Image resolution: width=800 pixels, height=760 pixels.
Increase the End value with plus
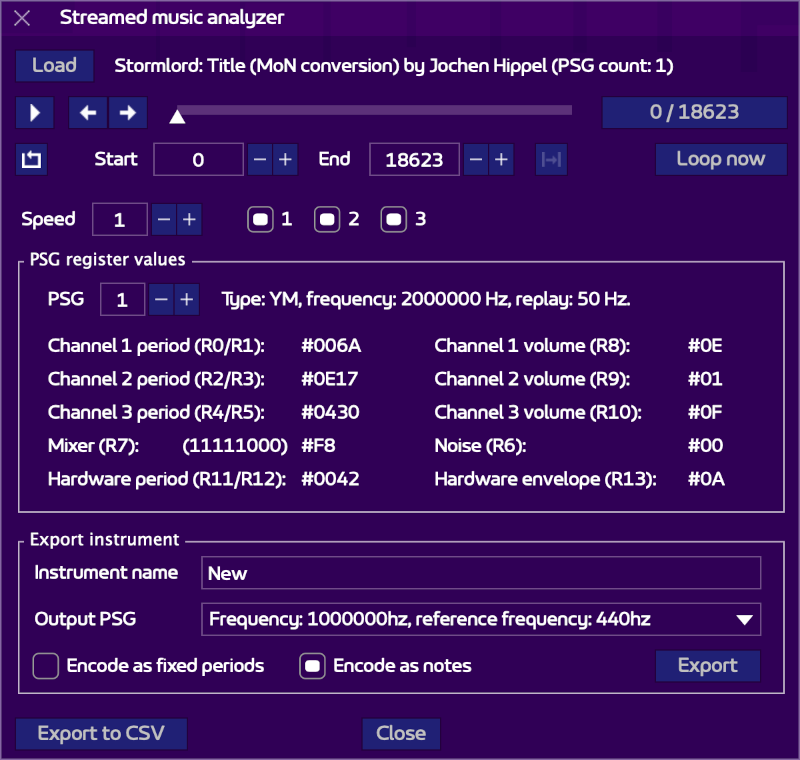pos(501,159)
